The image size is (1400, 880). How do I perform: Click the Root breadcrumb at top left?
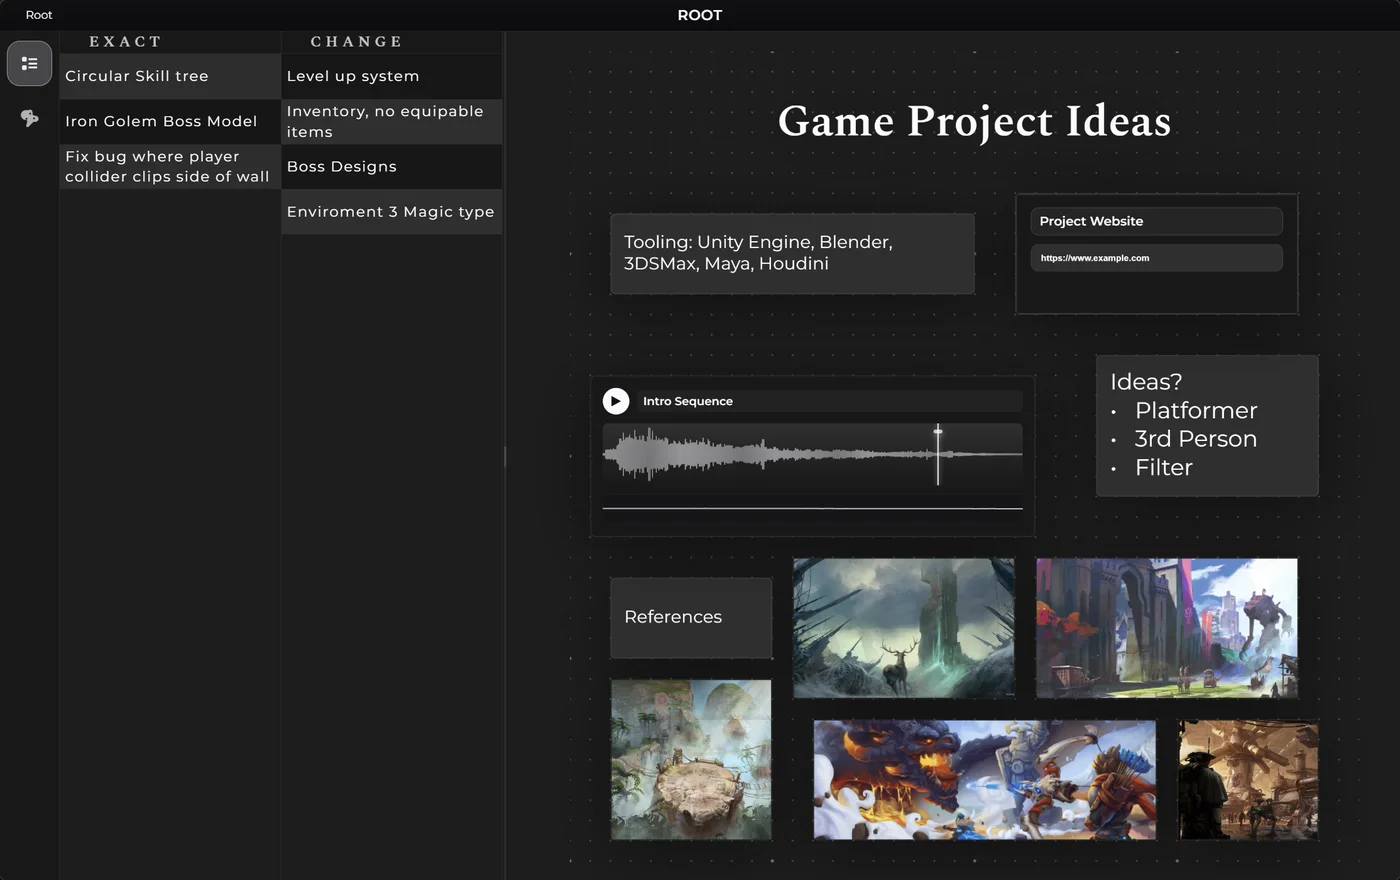coord(39,15)
